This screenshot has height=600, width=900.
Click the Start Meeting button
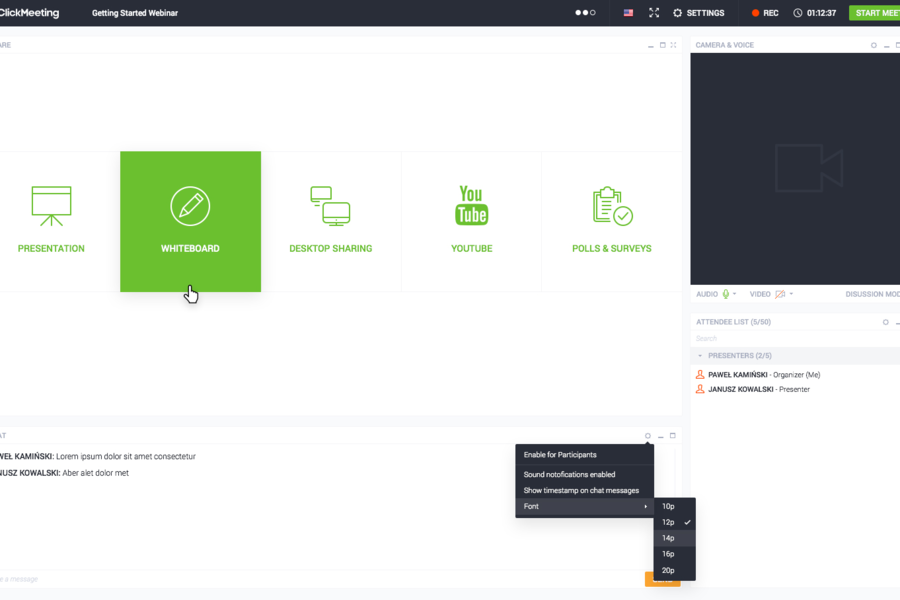874,13
